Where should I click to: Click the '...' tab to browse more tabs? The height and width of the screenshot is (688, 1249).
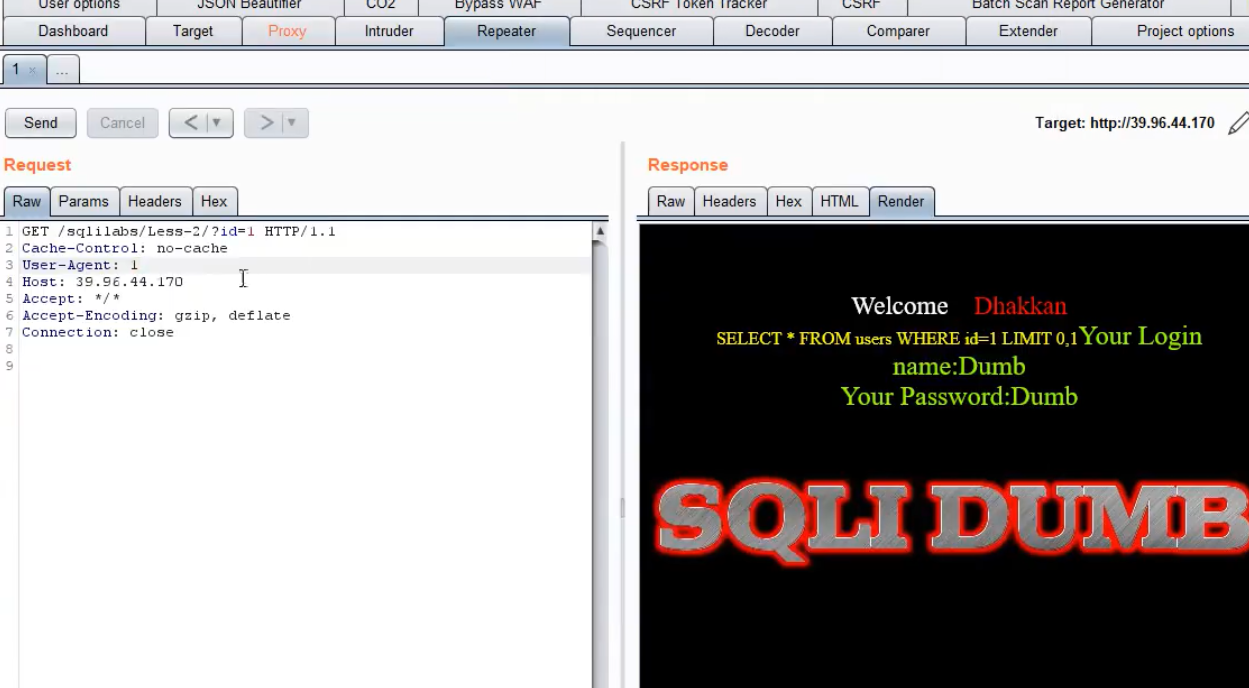pyautogui.click(x=62, y=70)
